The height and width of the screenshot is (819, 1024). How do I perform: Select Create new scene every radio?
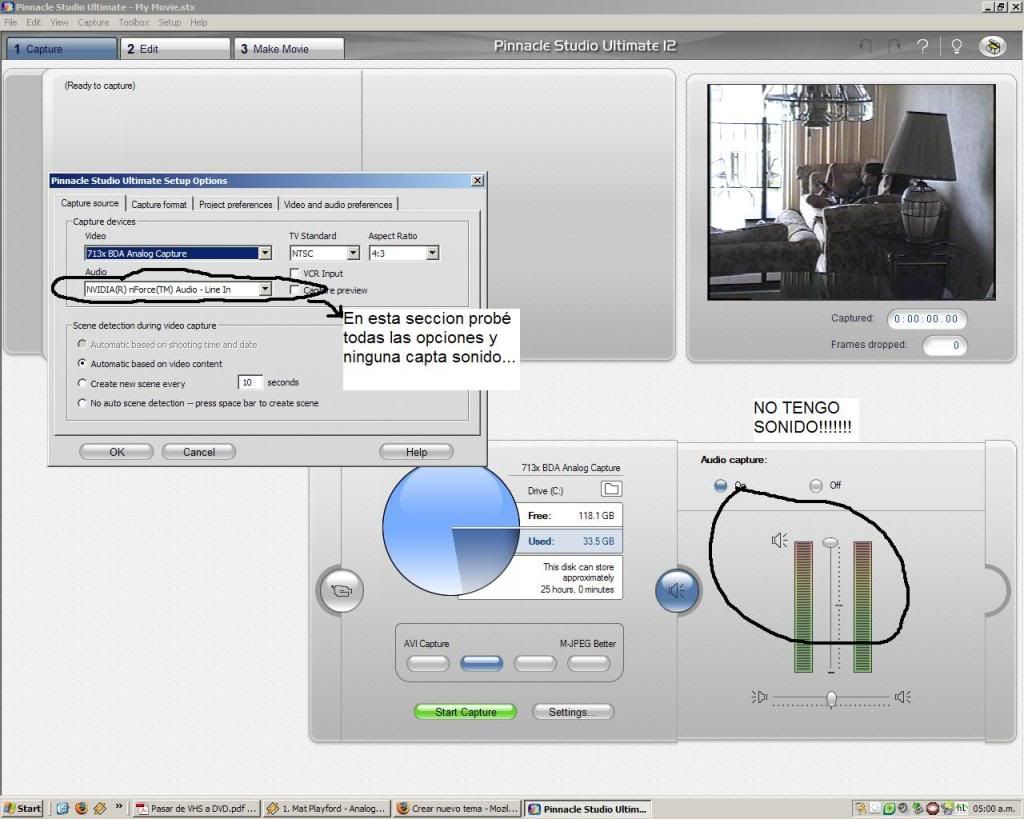point(82,383)
